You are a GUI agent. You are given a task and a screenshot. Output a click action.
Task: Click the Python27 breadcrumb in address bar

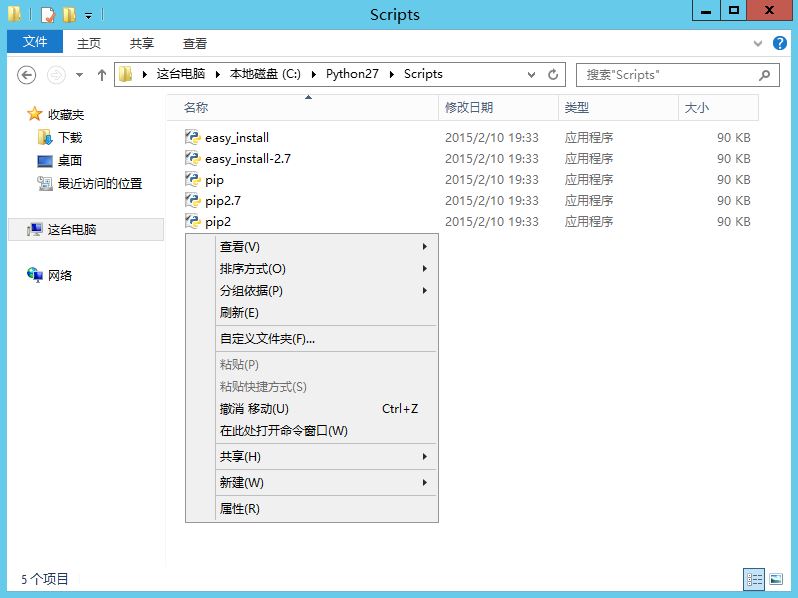[352, 75]
